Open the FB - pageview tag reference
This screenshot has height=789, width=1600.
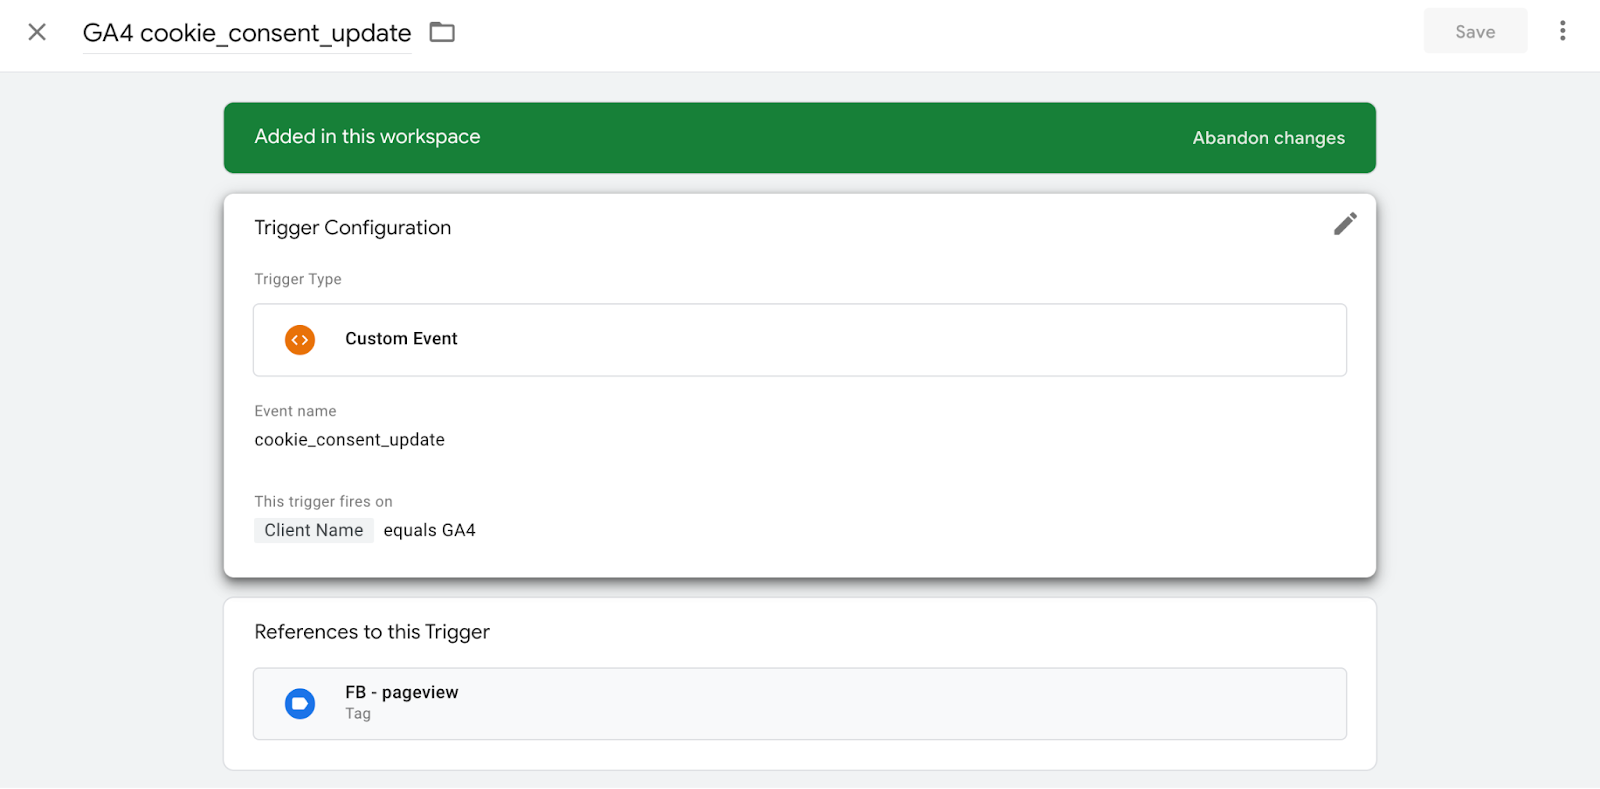pos(800,704)
